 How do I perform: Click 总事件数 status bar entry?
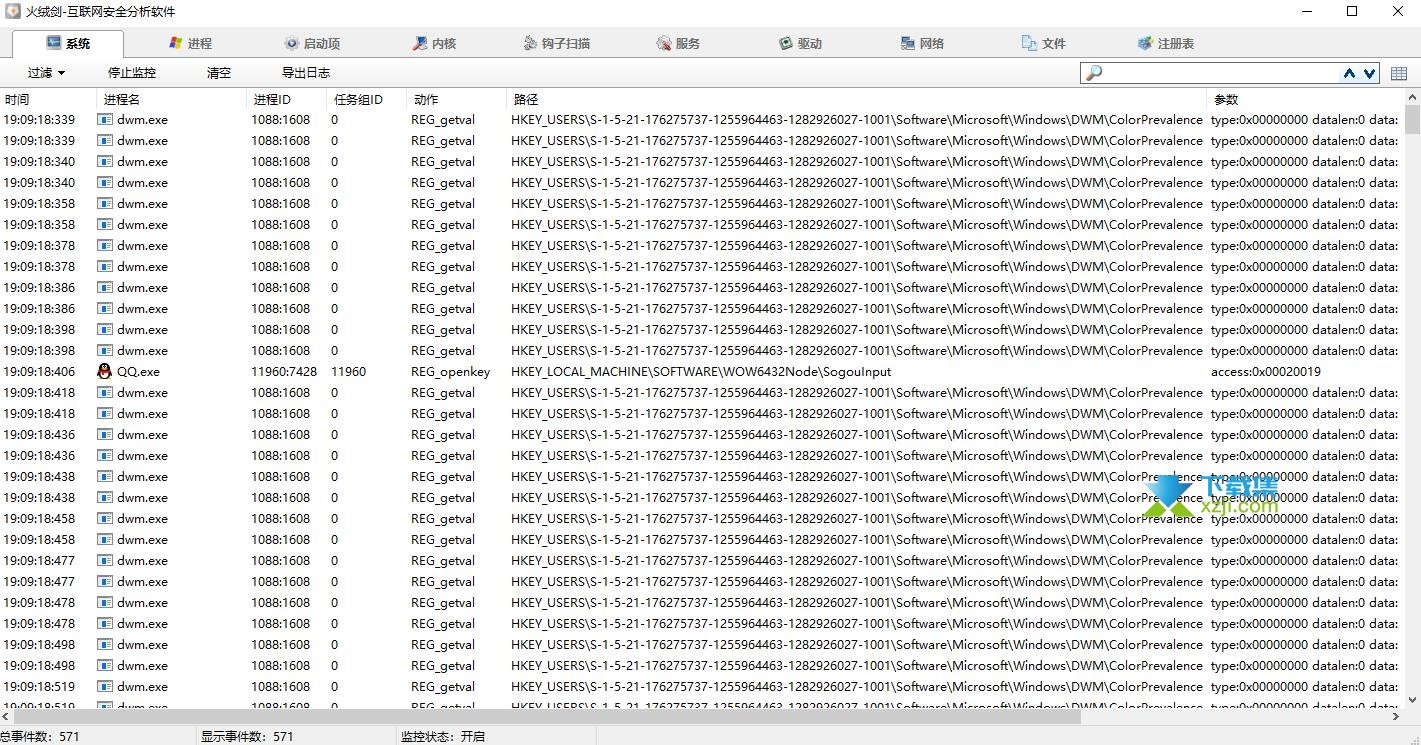pyautogui.click(x=40, y=736)
